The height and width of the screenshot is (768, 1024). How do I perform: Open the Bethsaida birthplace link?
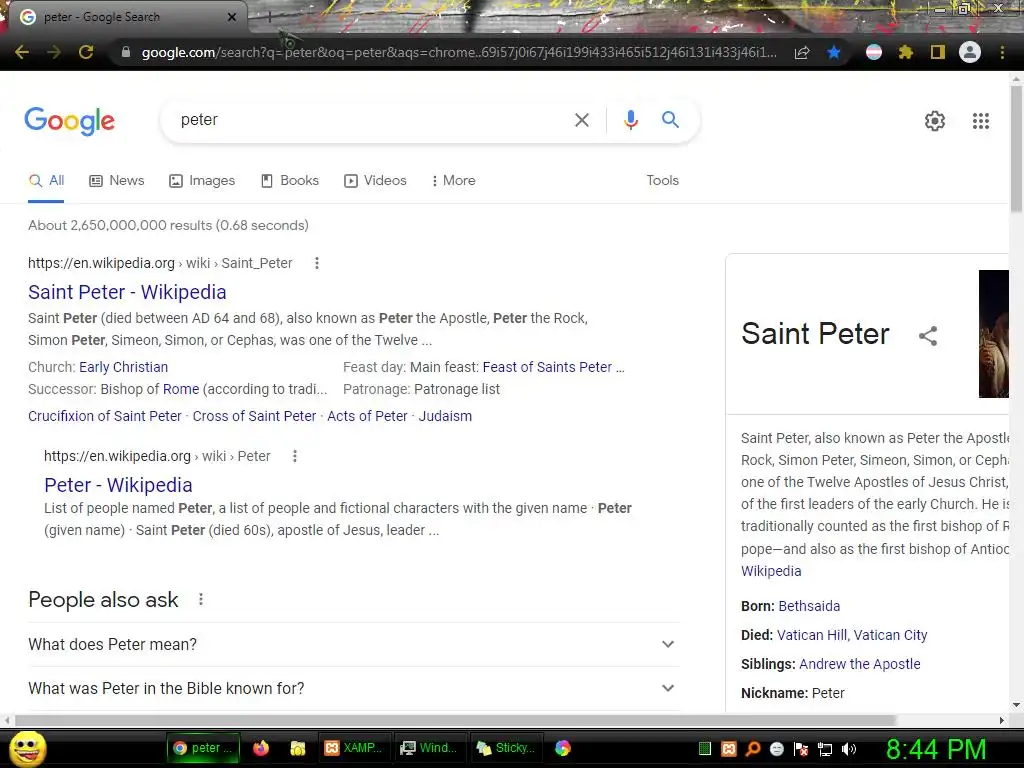pos(809,606)
